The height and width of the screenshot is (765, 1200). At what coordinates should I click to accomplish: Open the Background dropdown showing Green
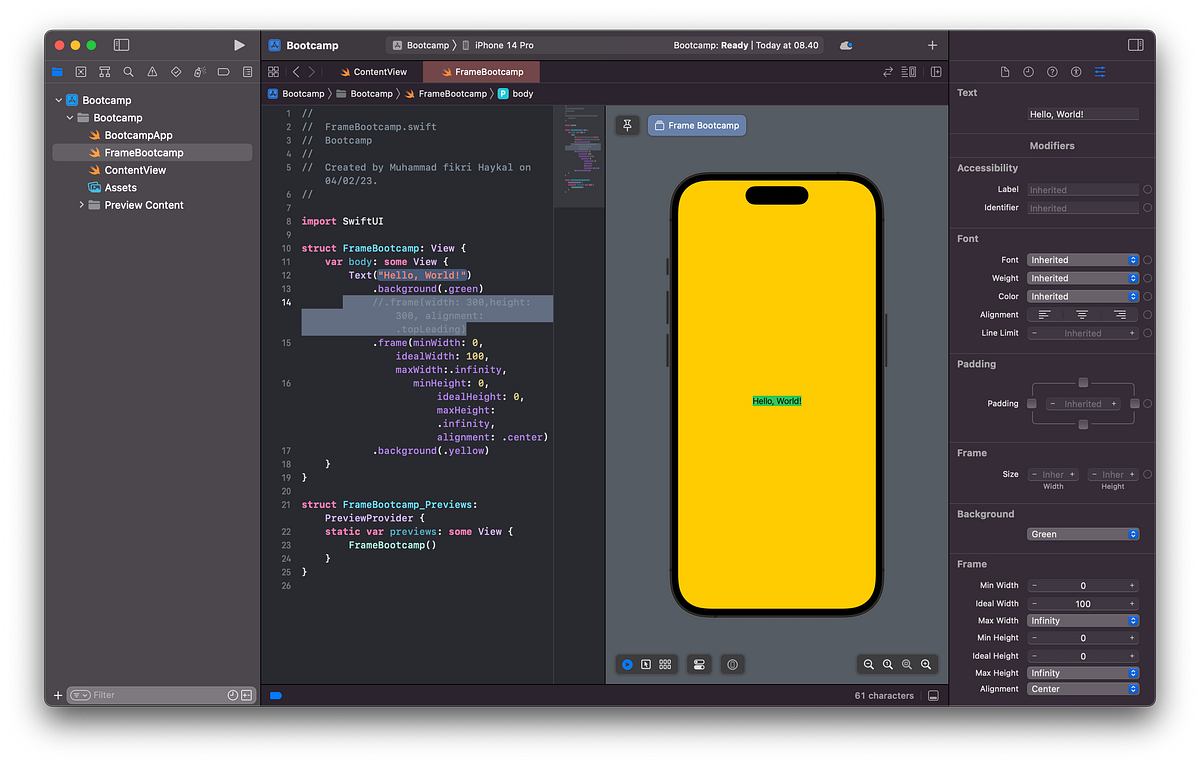pyautogui.click(x=1083, y=534)
